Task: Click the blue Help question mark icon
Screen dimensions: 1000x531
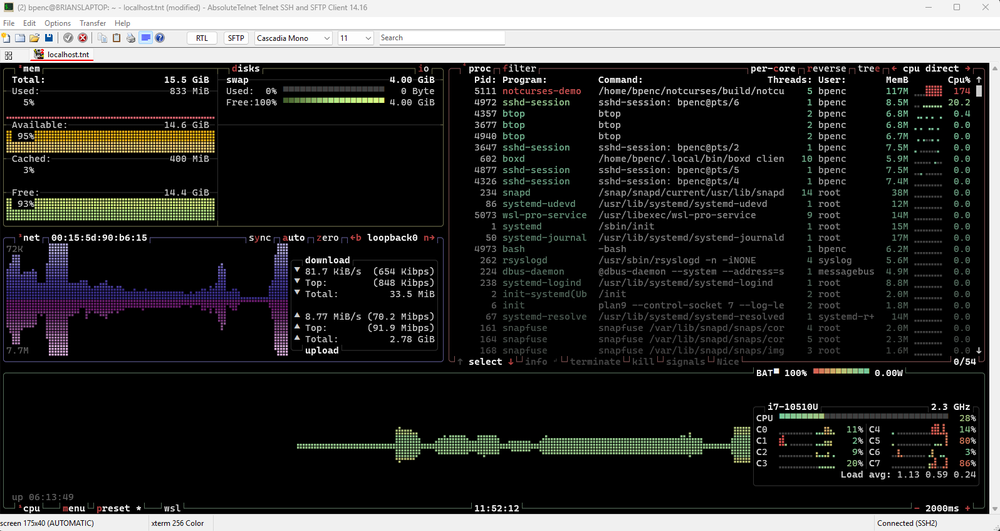Action: (160, 38)
